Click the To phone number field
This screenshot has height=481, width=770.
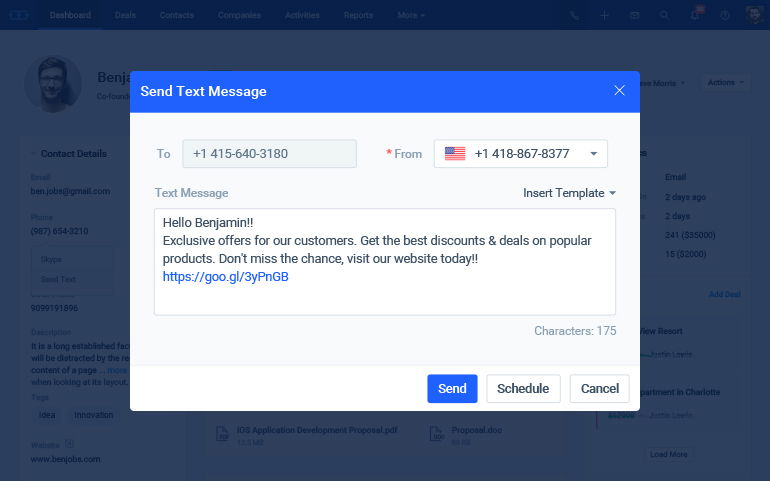(269, 154)
